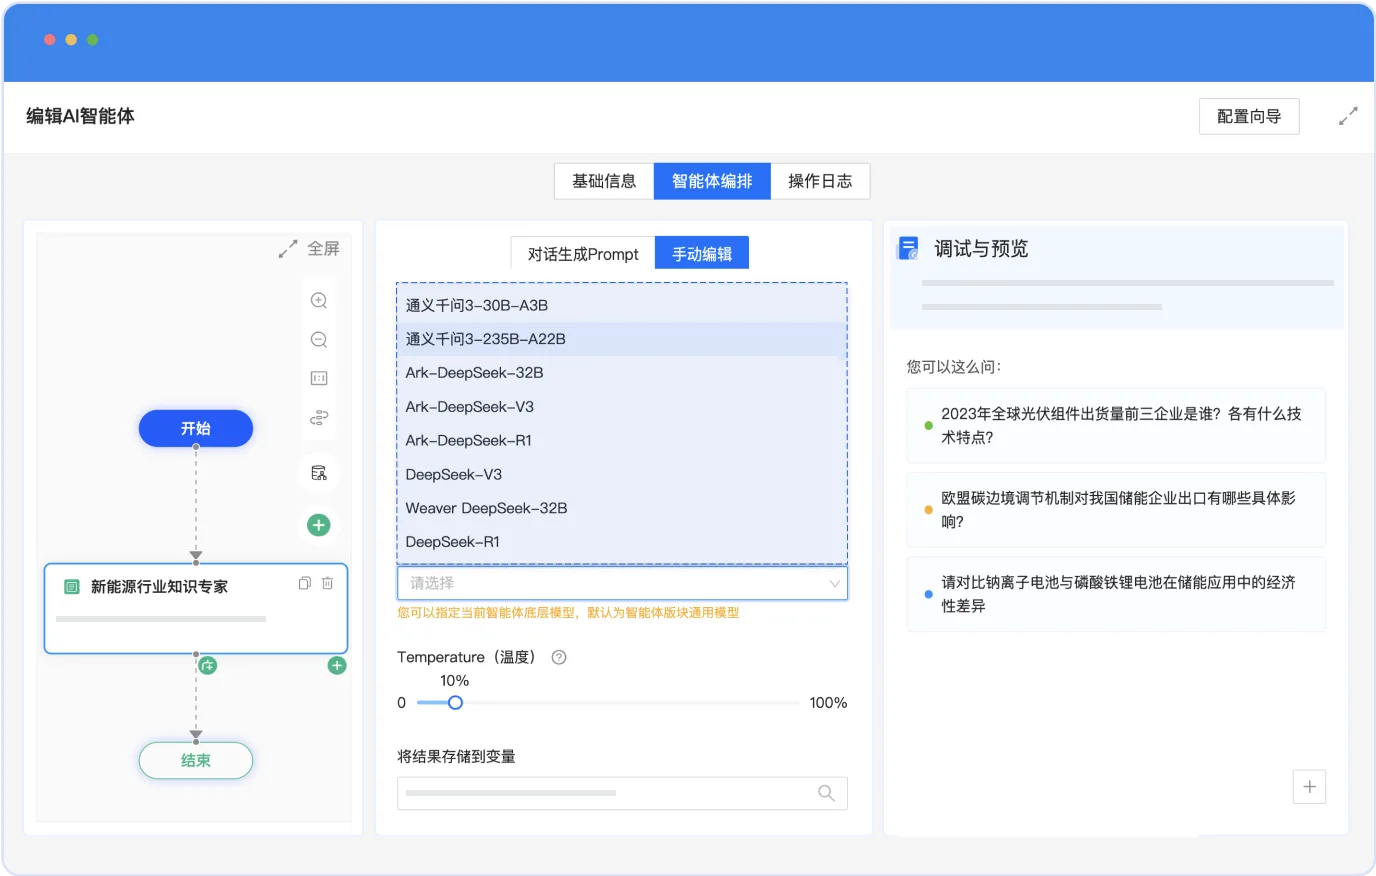The image size is (1376, 876).
Task: Open the database search icon on canvas
Action: click(319, 473)
